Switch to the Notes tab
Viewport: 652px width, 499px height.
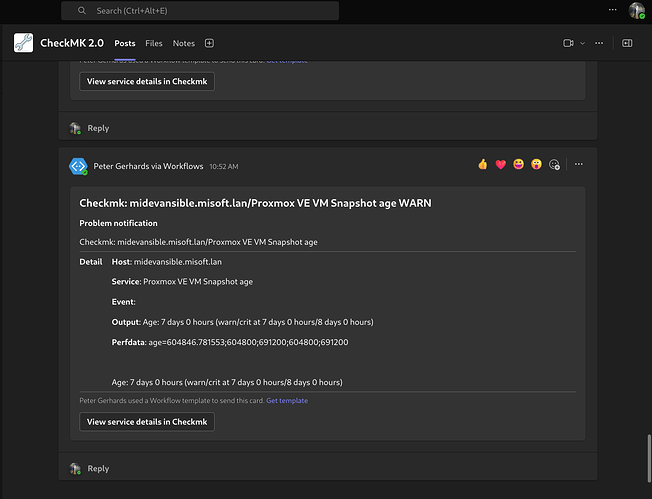(x=183, y=43)
